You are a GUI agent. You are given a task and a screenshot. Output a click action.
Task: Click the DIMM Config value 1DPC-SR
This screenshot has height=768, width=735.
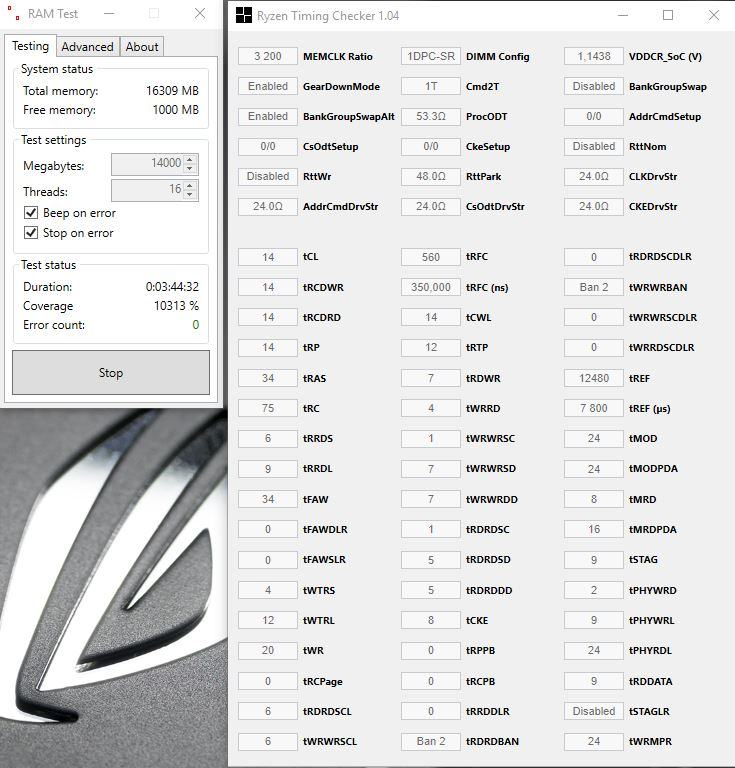tap(431, 56)
